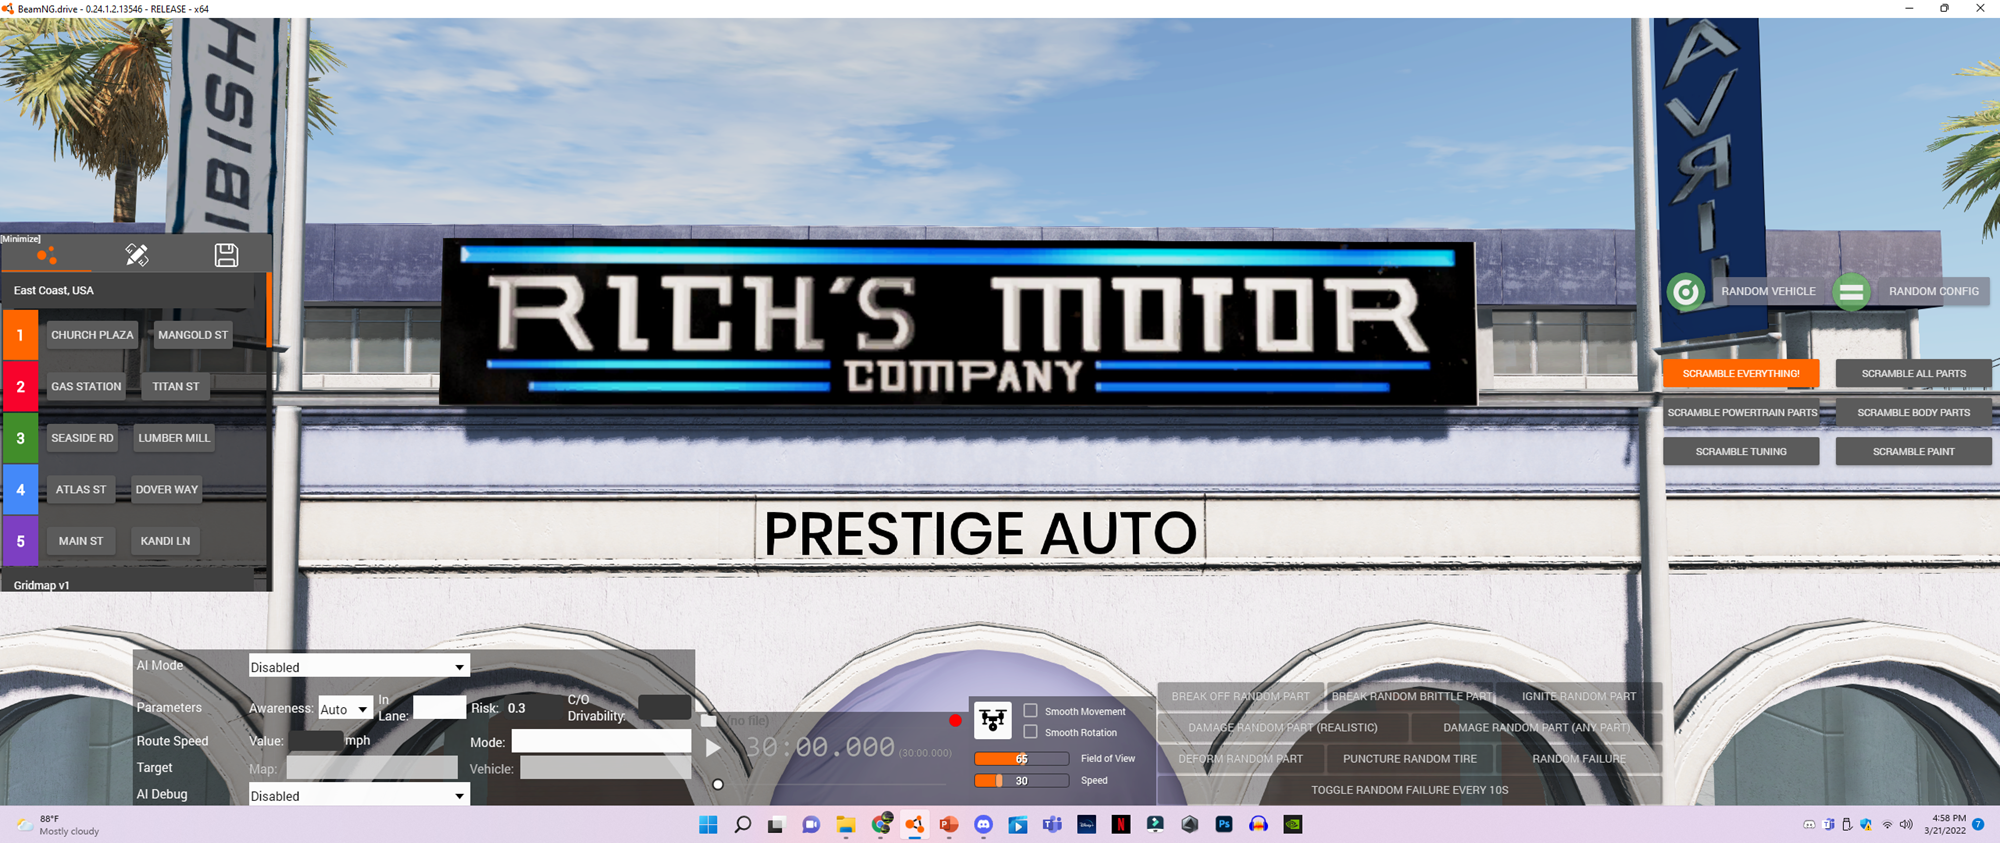Viewport: 2000px width, 843px height.
Task: Open the navigation nodes tab icon
Action: tap(46, 256)
